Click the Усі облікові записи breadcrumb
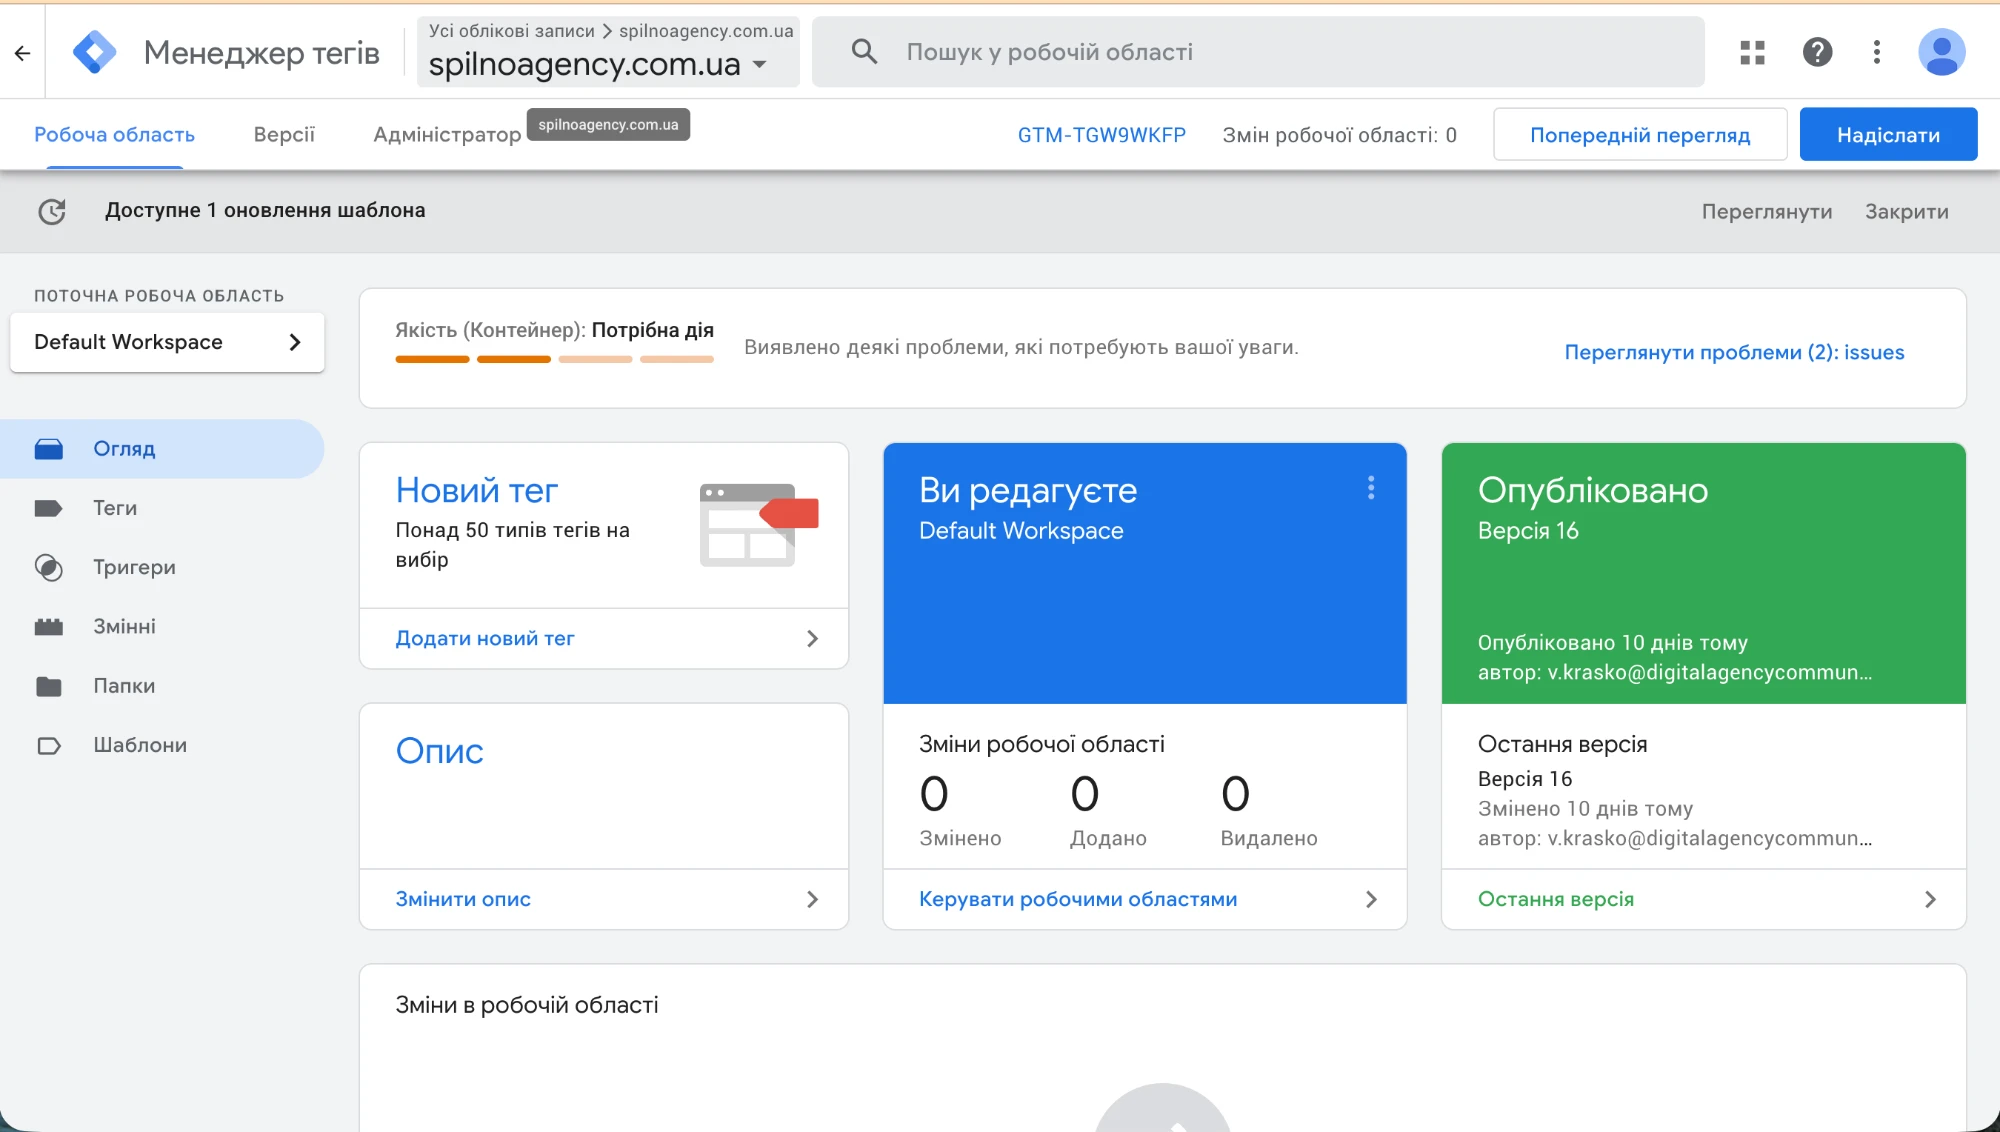 coord(512,31)
